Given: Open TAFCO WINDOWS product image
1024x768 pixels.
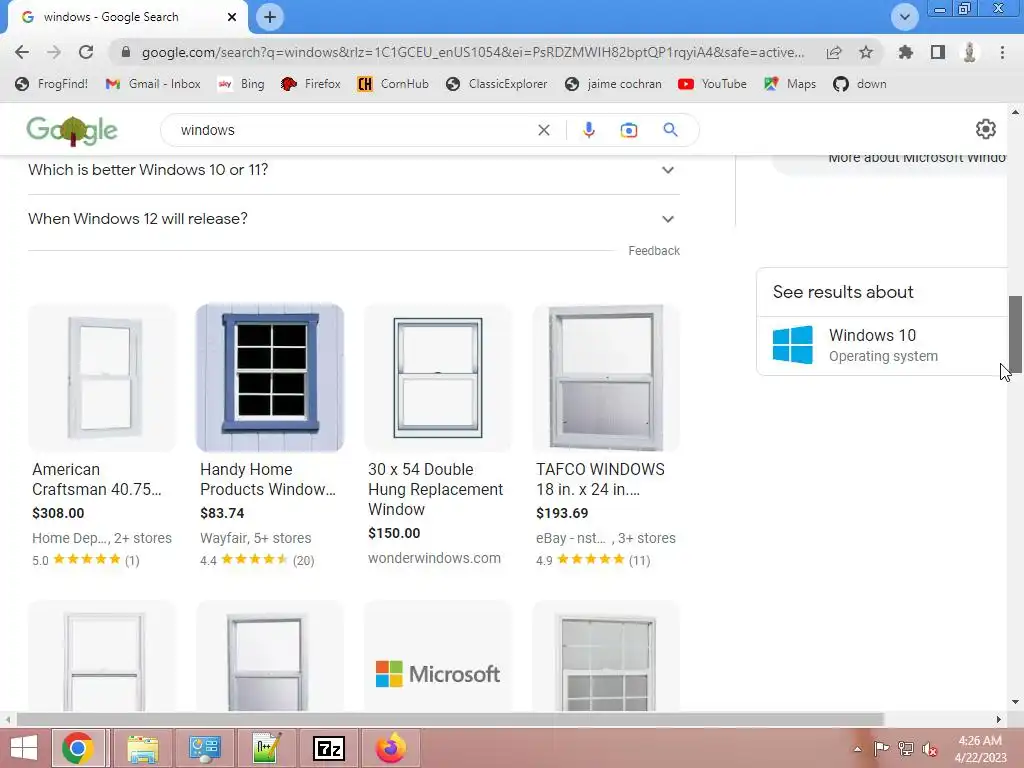Looking at the screenshot, I should coord(606,377).
